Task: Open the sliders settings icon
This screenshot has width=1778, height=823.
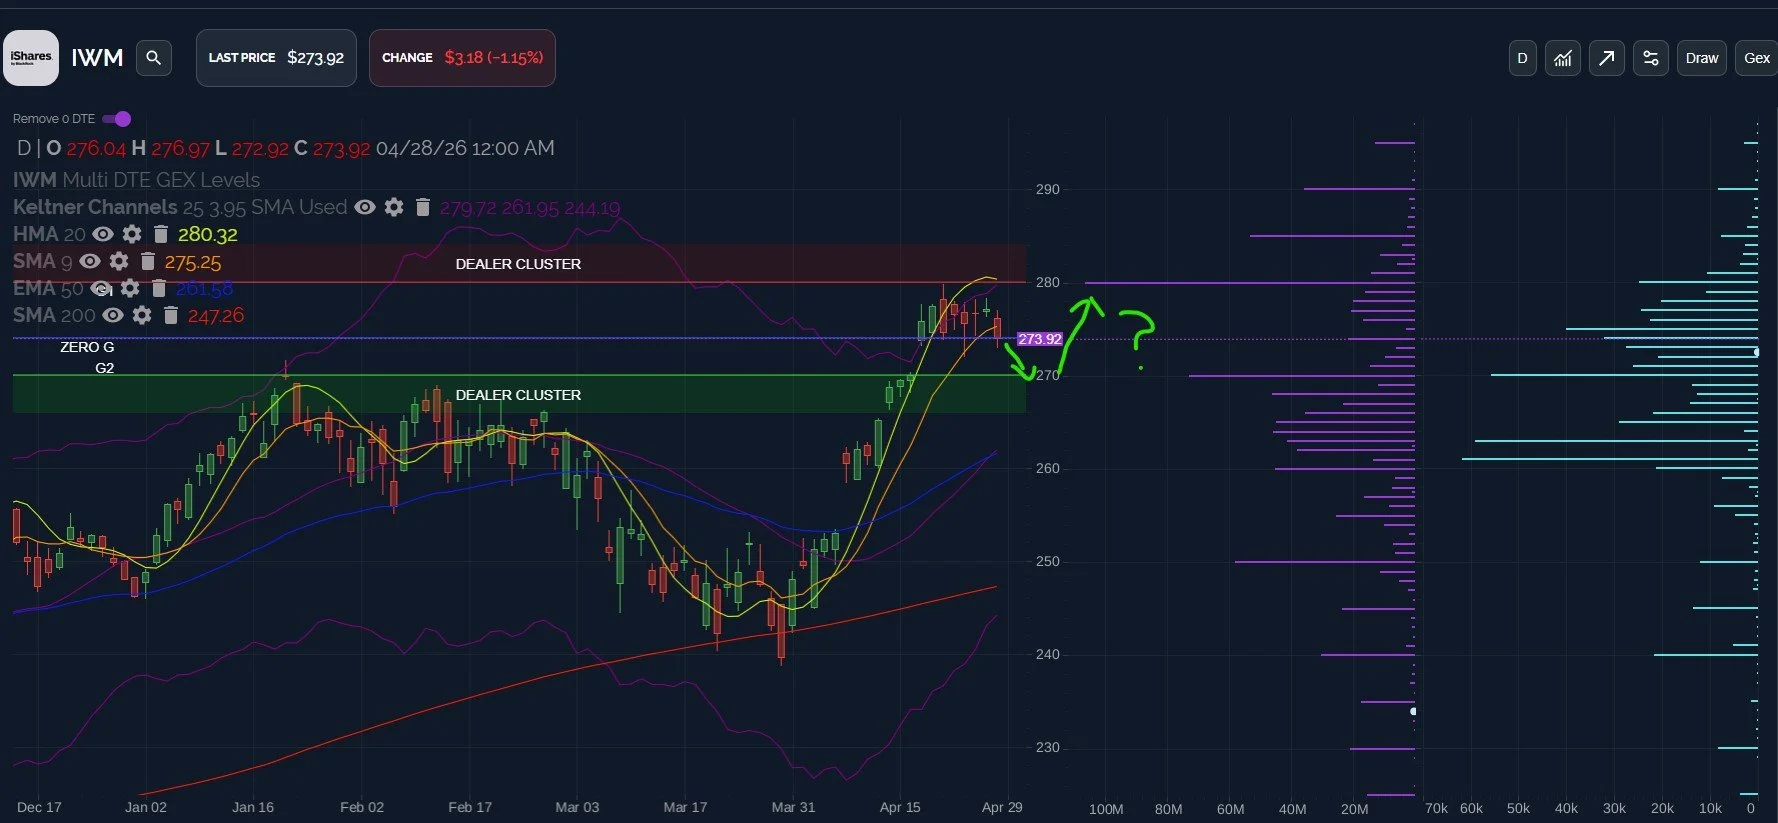Action: [x=1651, y=58]
